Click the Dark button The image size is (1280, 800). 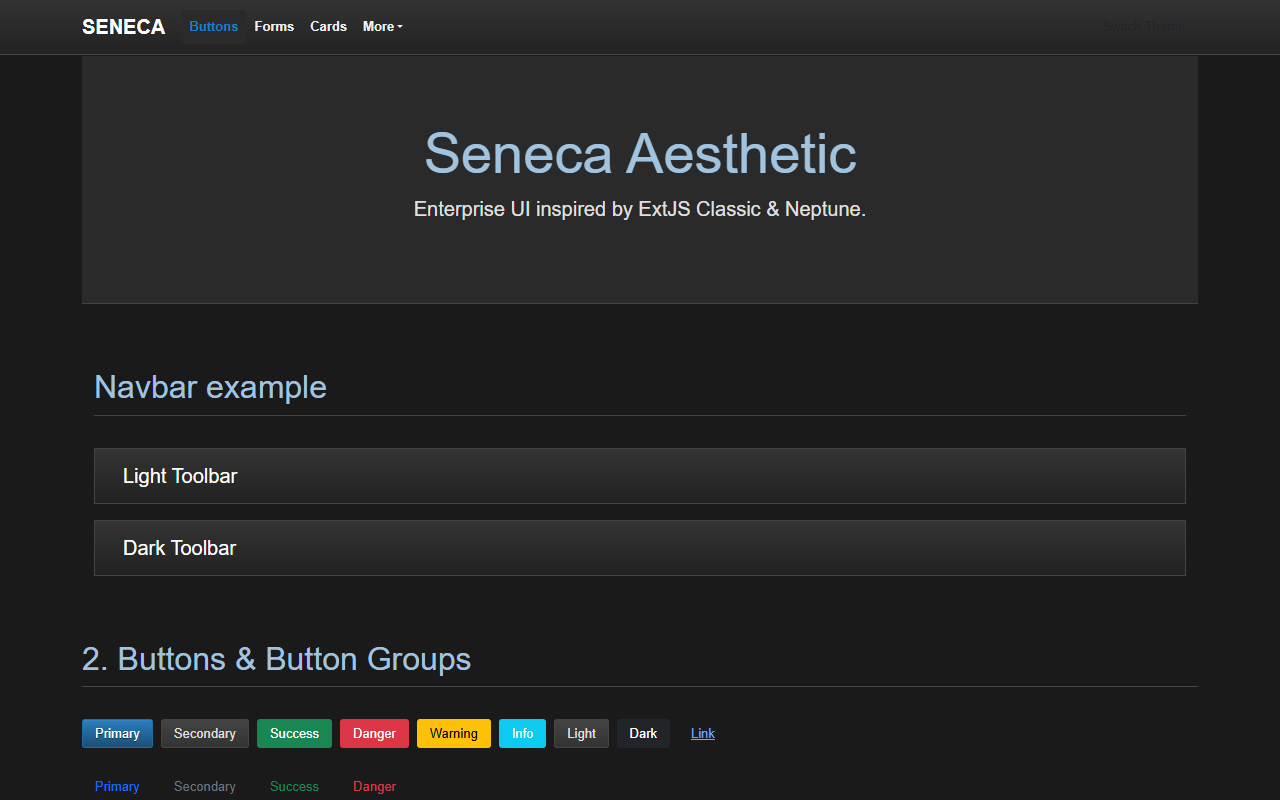[x=643, y=734]
